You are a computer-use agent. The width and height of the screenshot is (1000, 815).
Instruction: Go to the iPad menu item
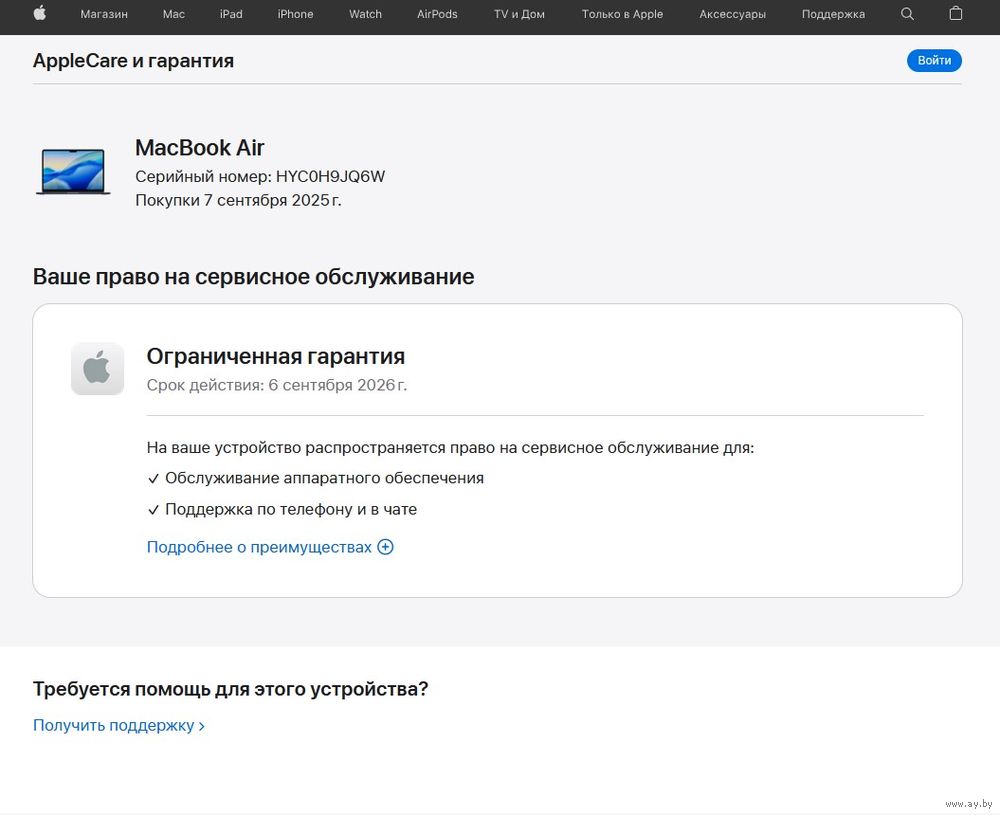coord(231,14)
